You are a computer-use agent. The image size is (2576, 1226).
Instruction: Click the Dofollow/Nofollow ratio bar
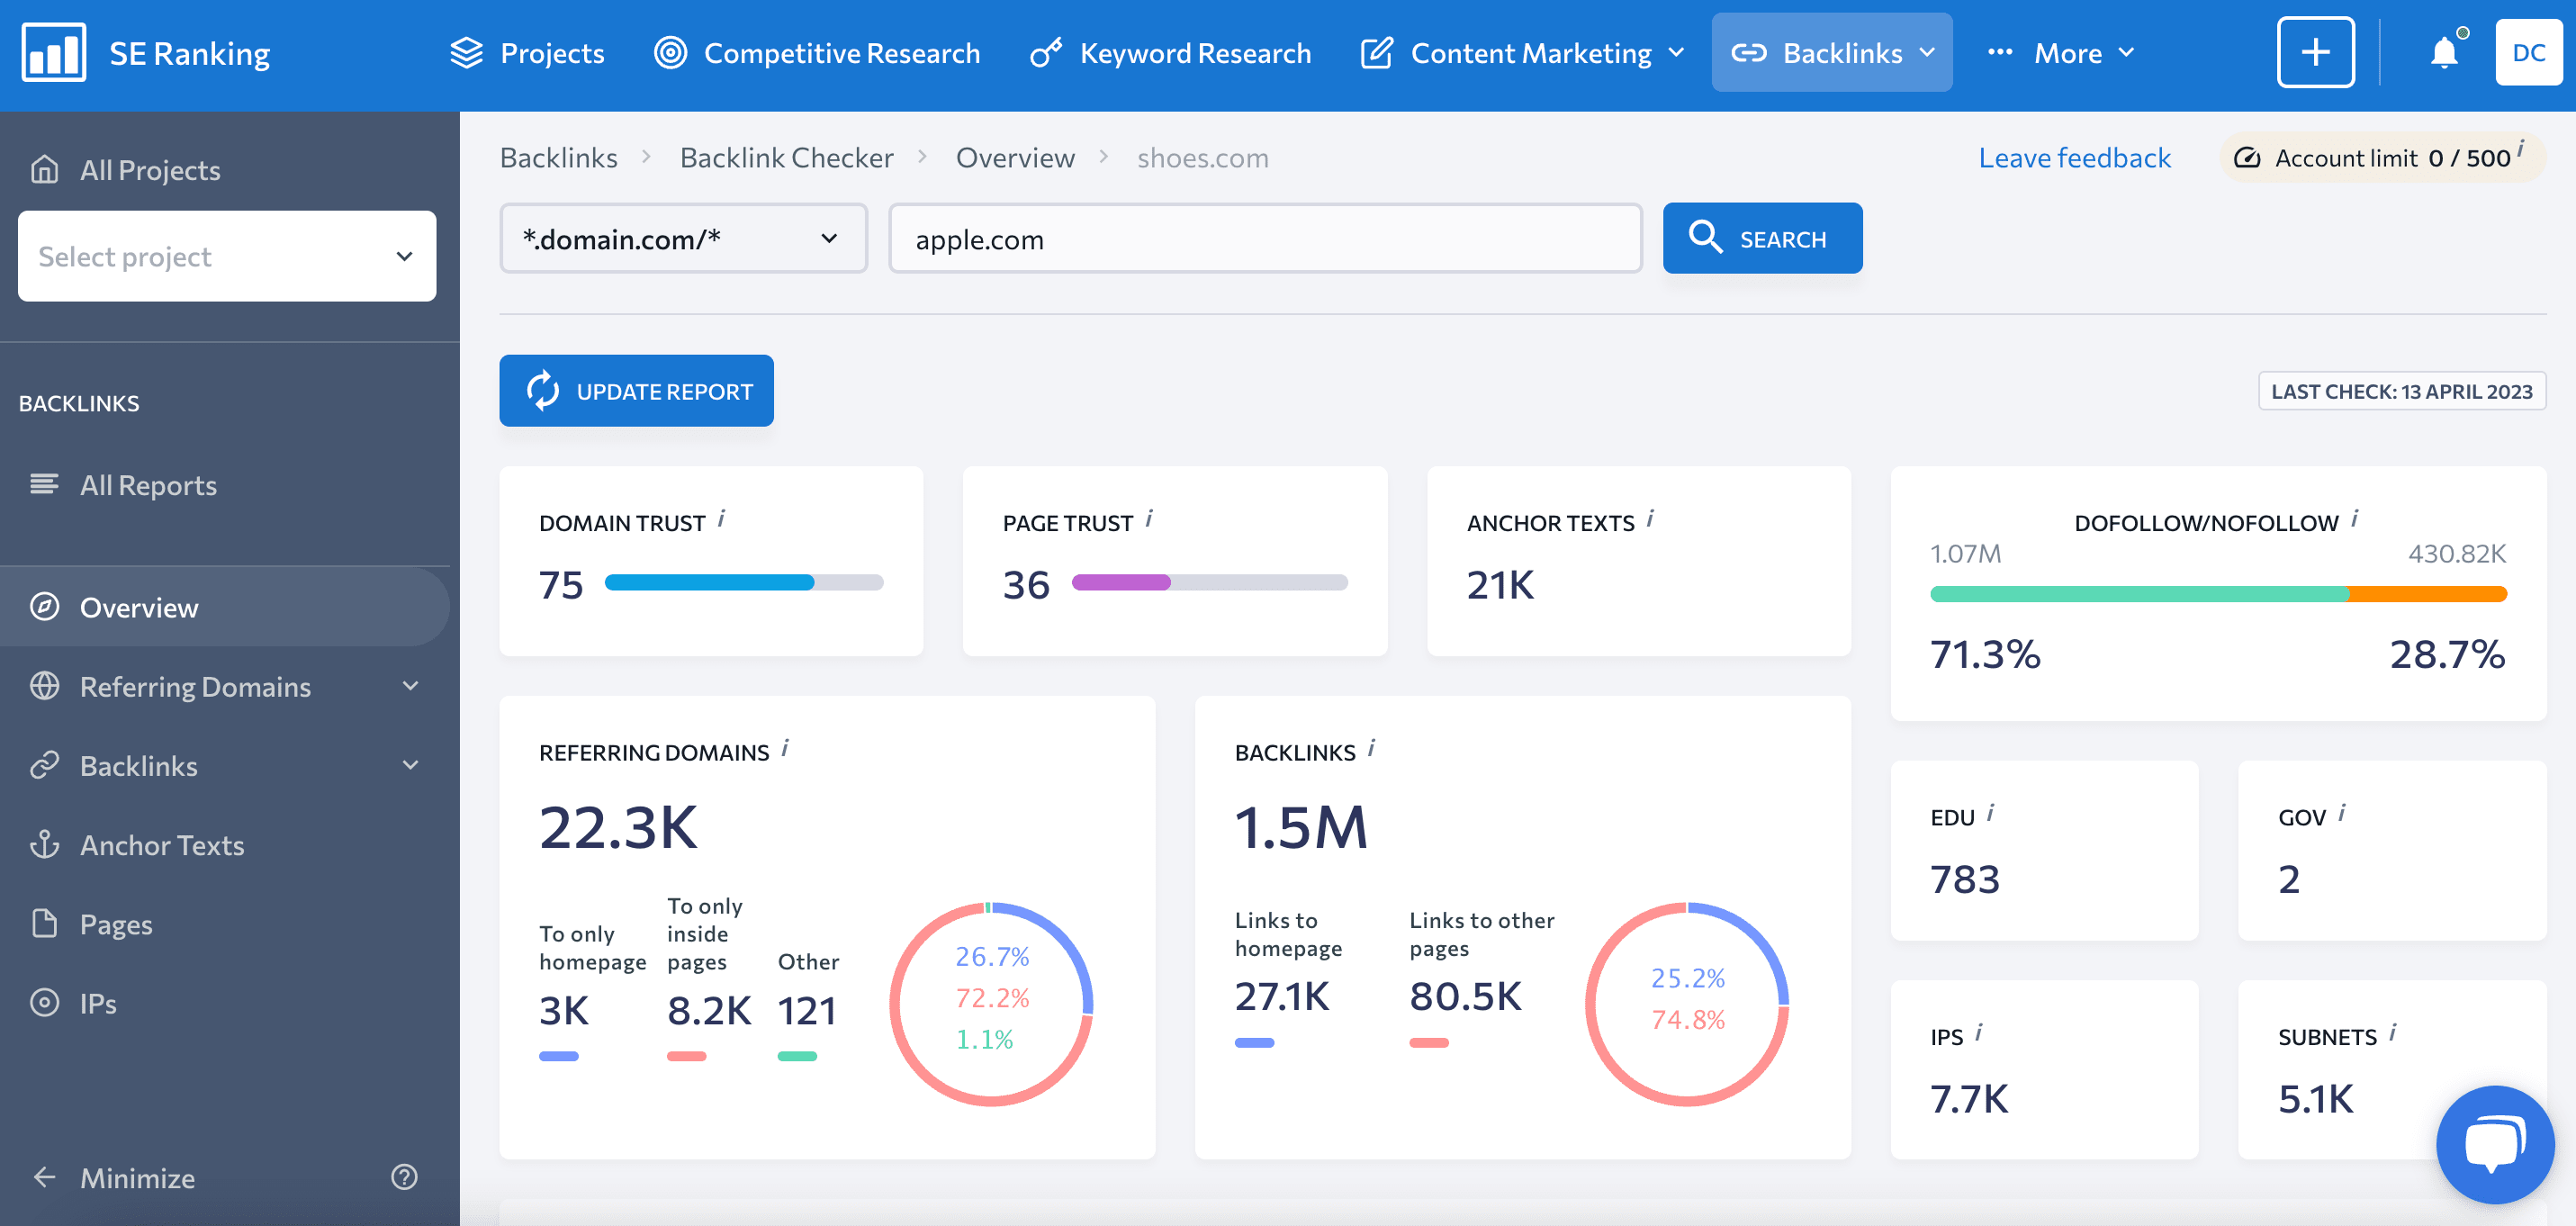coord(2218,594)
